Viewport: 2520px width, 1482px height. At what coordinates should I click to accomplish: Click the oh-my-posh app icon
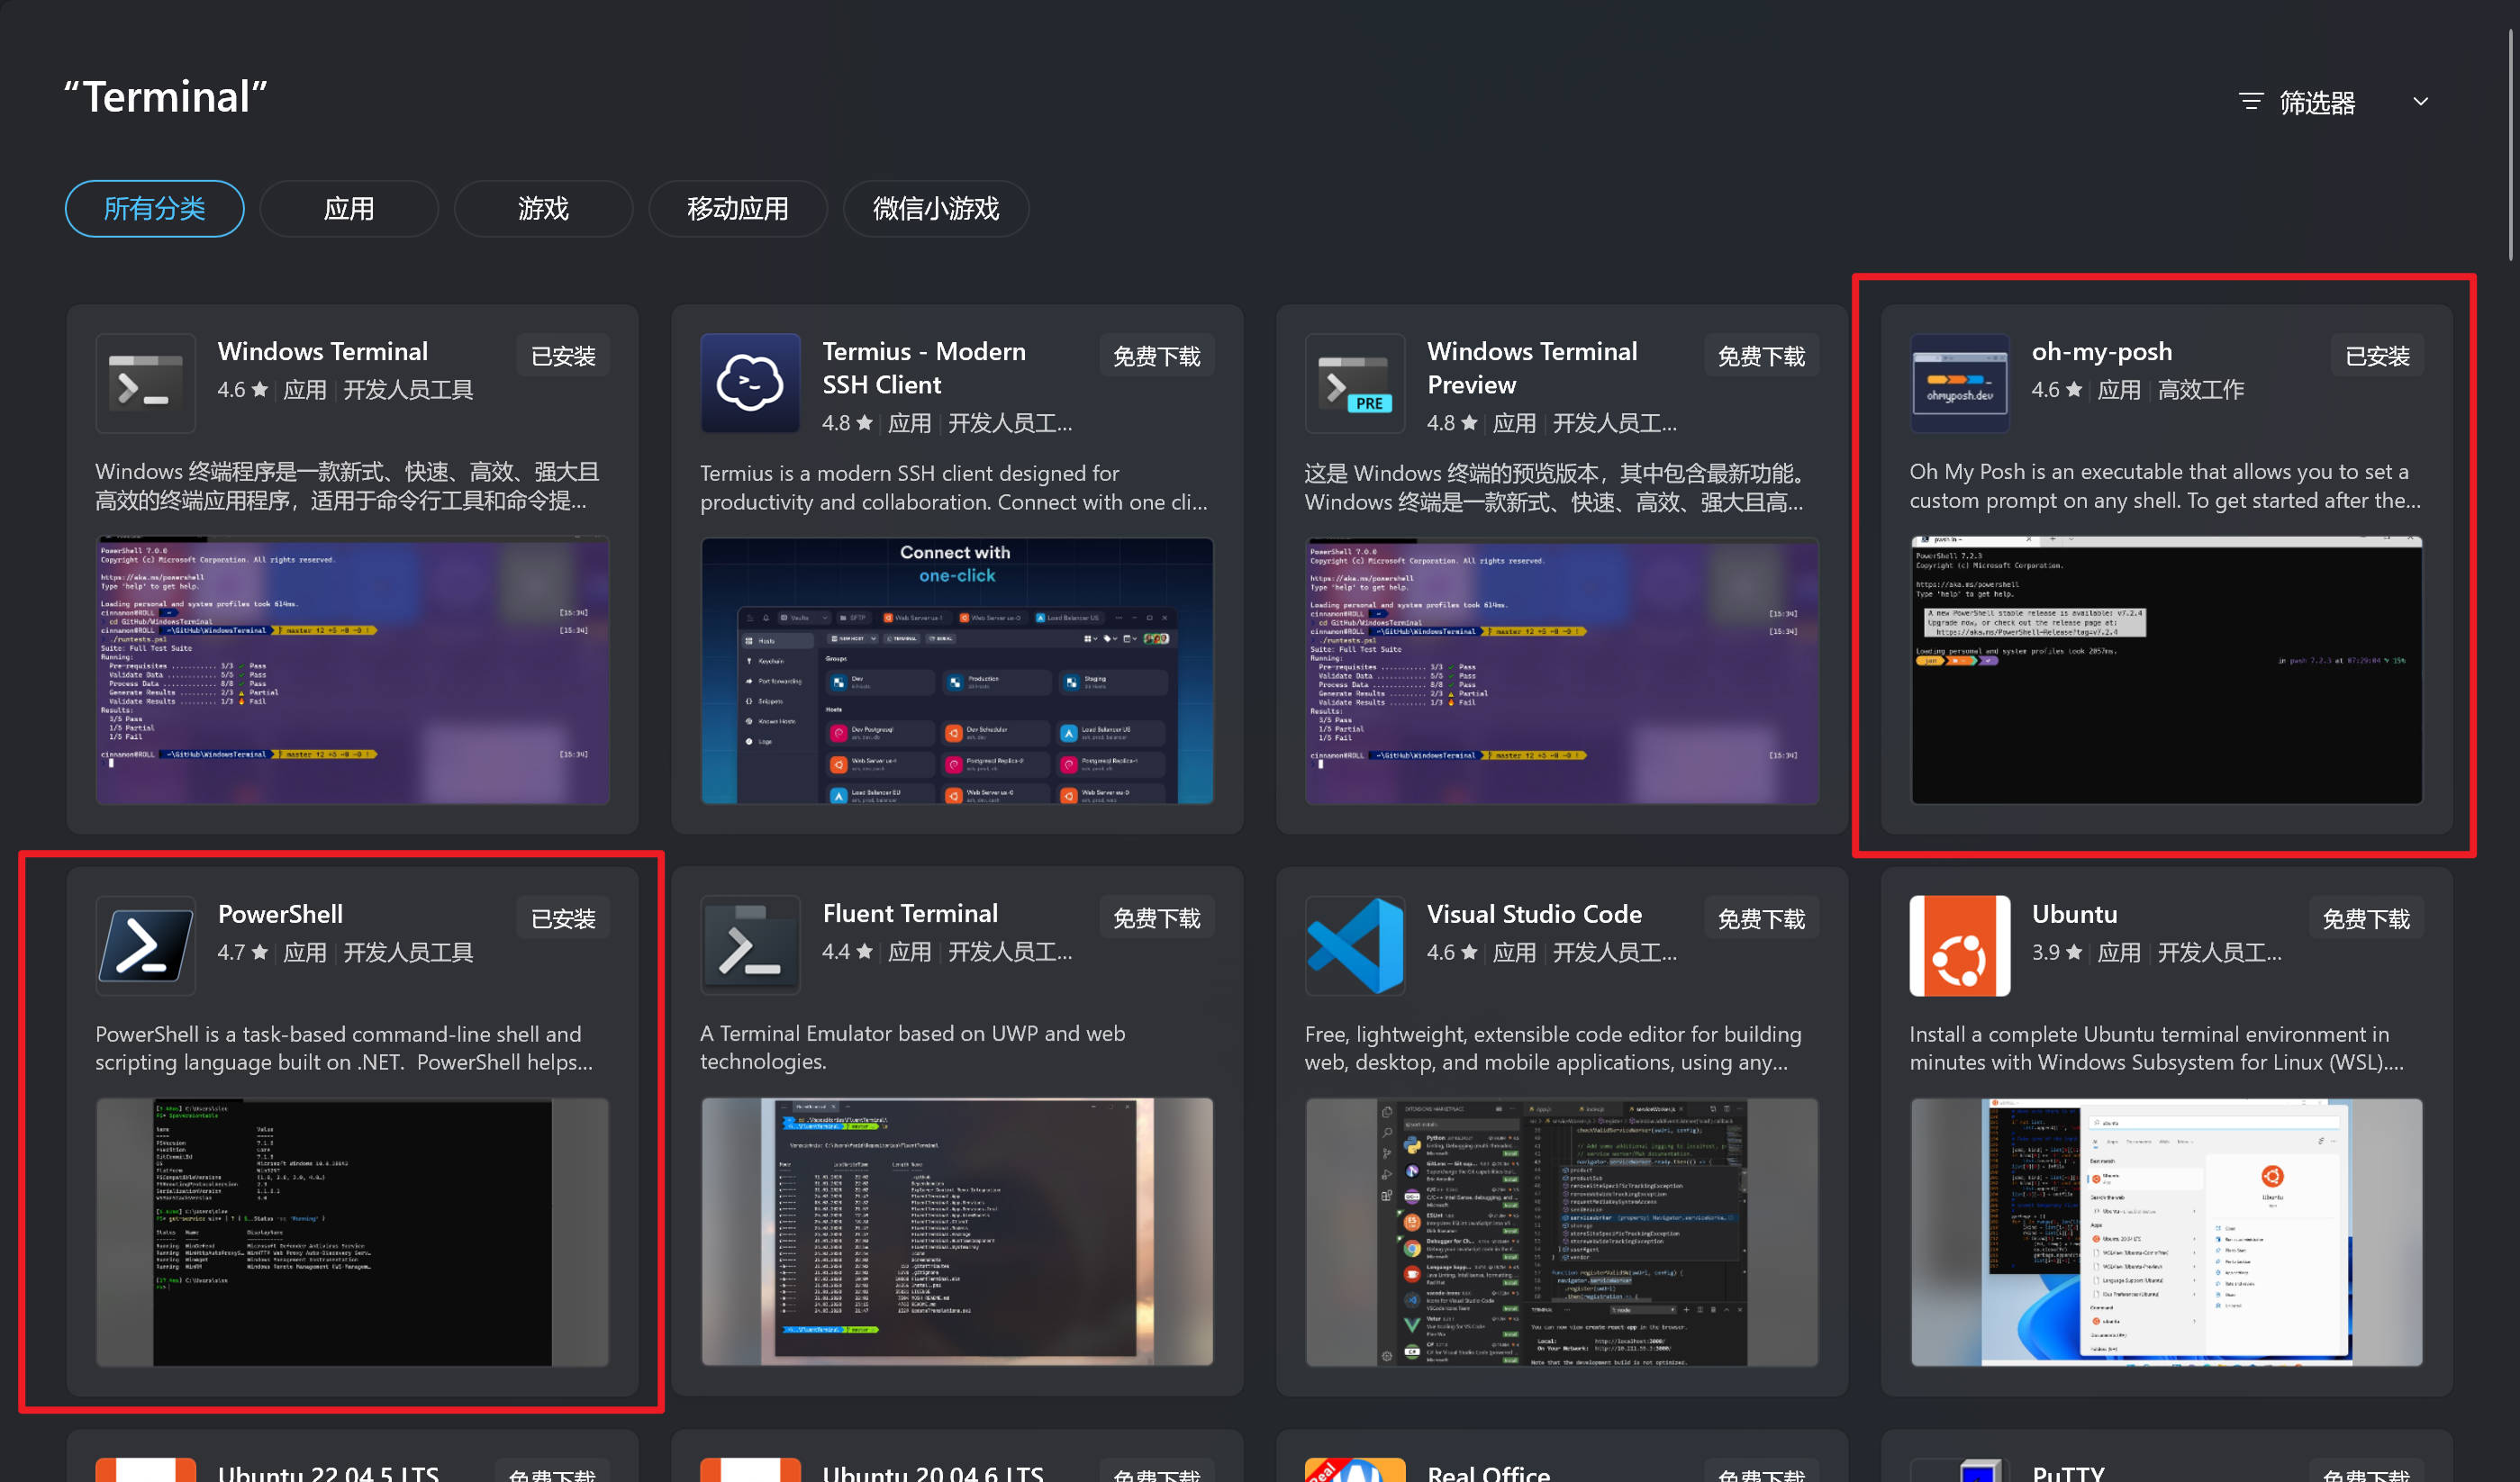point(1959,384)
